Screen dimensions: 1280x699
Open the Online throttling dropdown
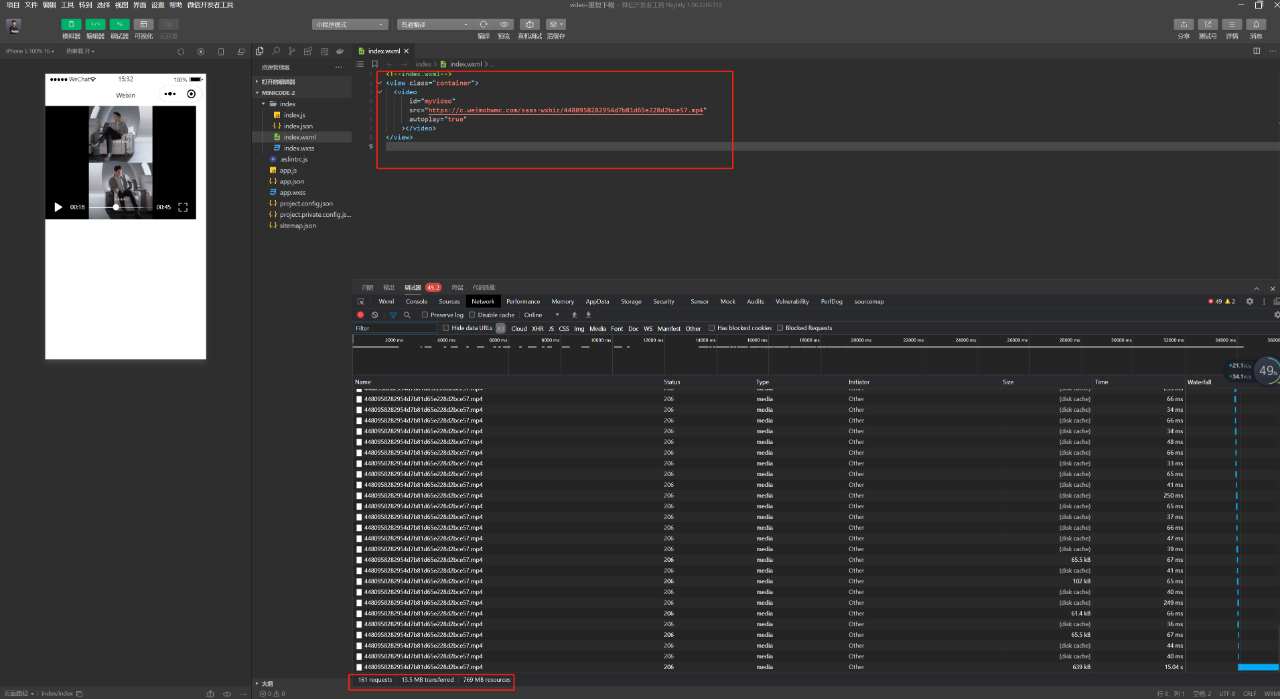pos(542,314)
